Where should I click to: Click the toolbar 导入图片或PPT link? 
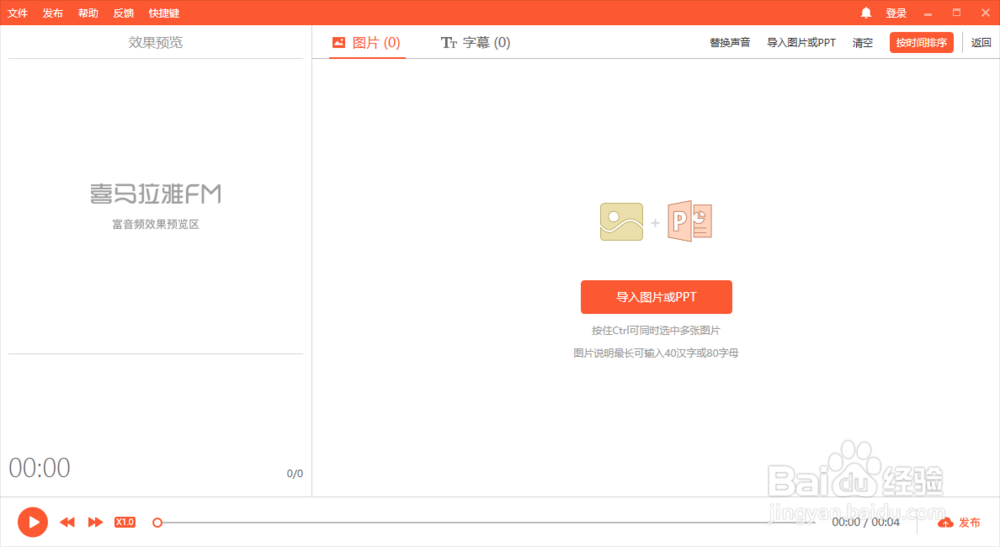tap(801, 43)
